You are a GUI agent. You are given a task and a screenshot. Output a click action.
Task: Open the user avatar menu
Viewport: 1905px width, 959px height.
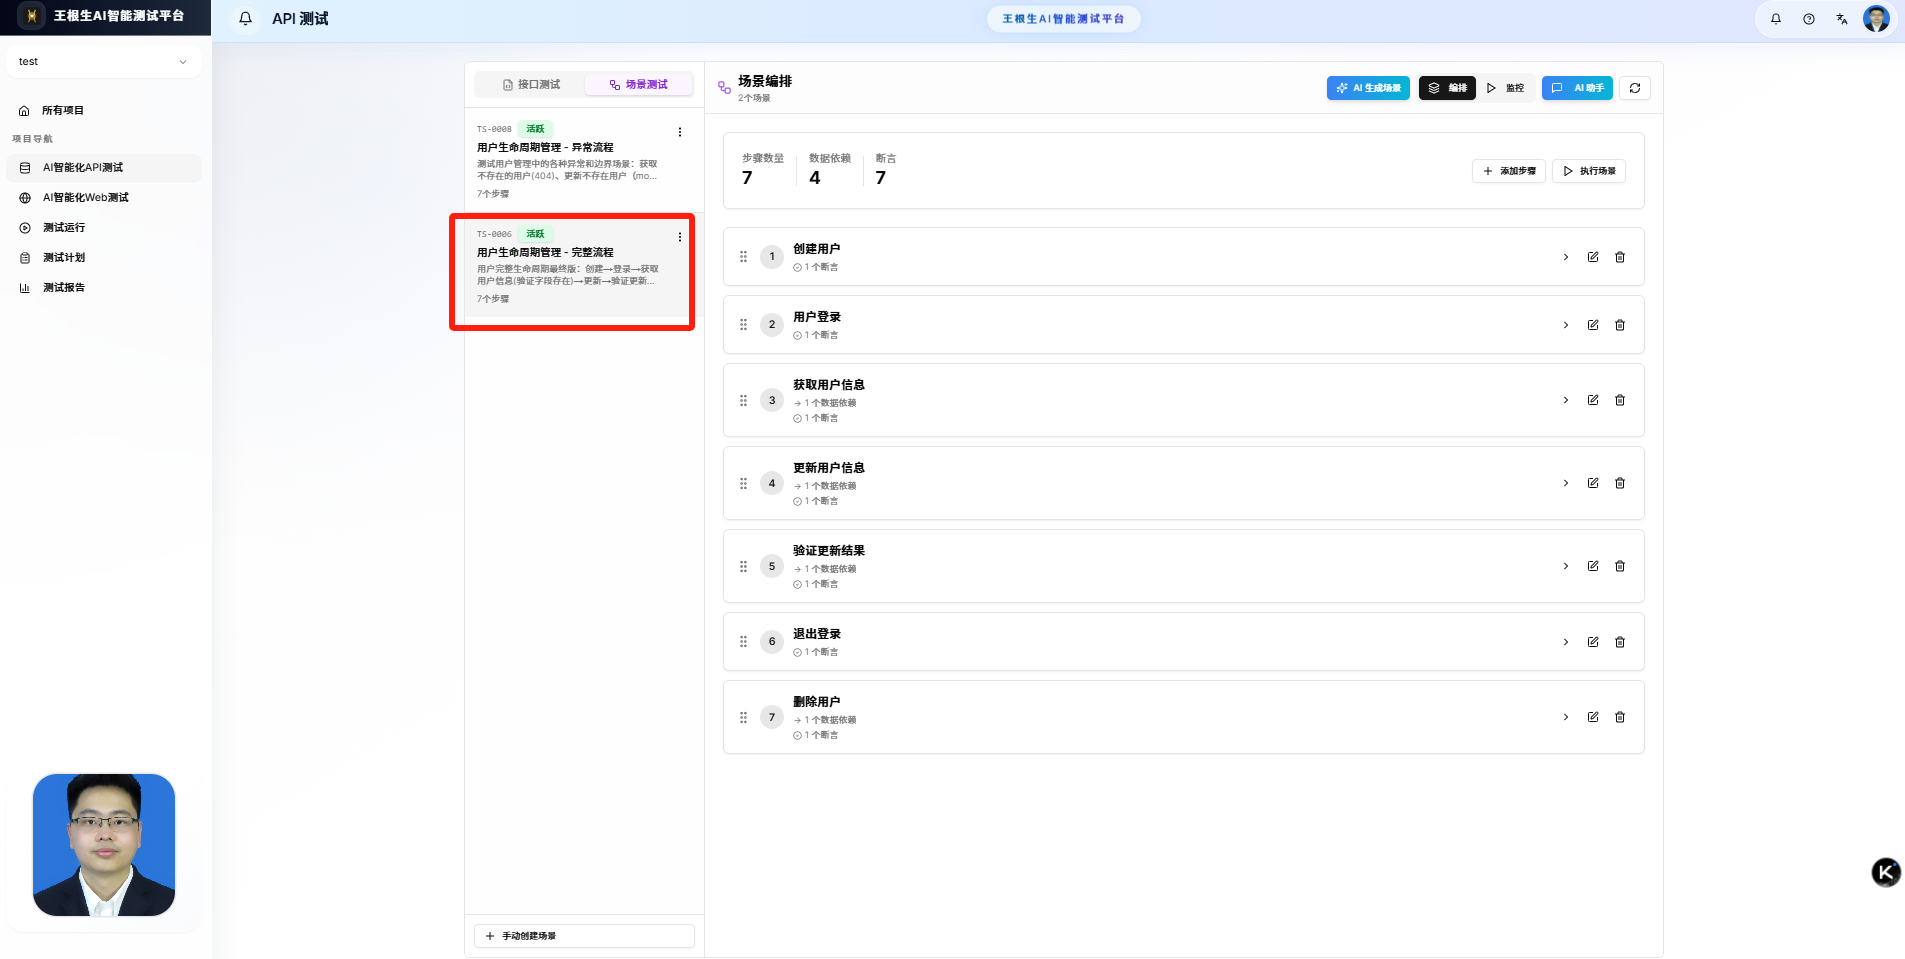[x=1876, y=18]
